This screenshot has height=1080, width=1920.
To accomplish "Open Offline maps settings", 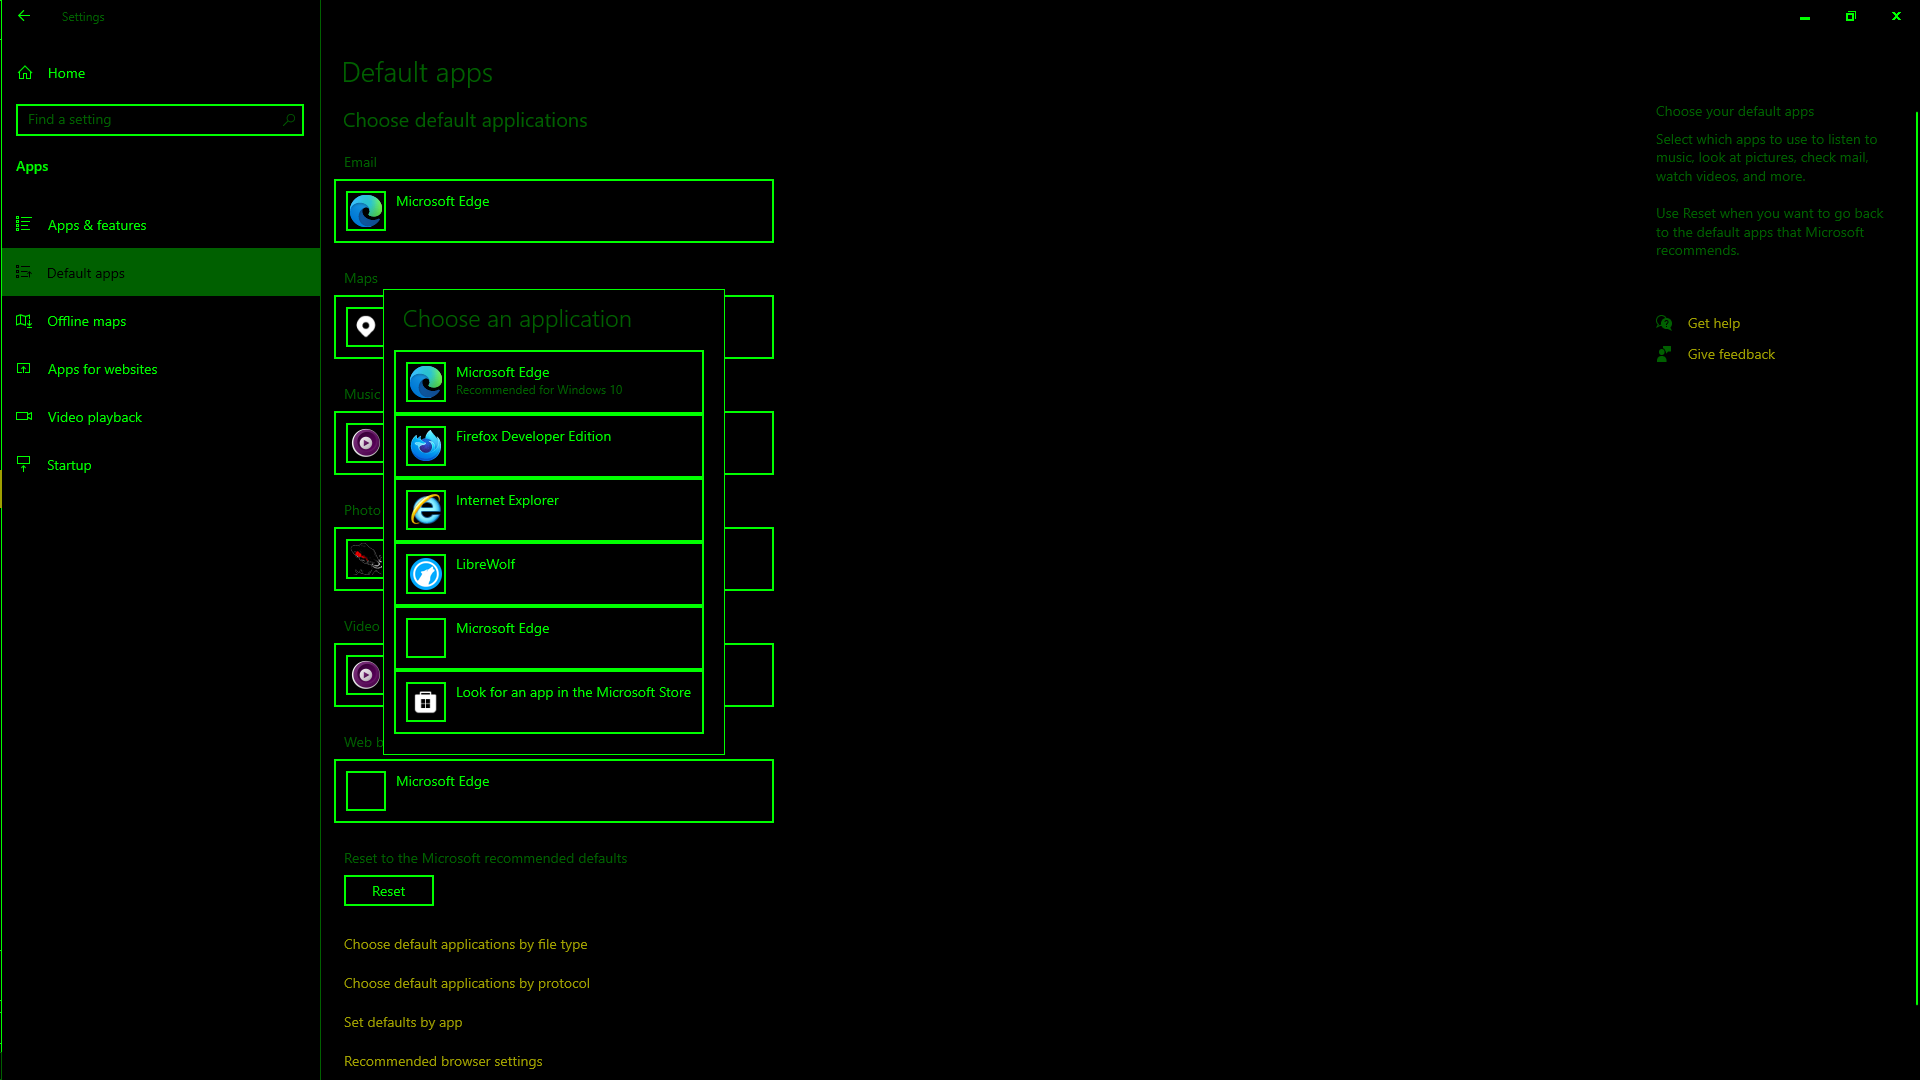I will 88,320.
